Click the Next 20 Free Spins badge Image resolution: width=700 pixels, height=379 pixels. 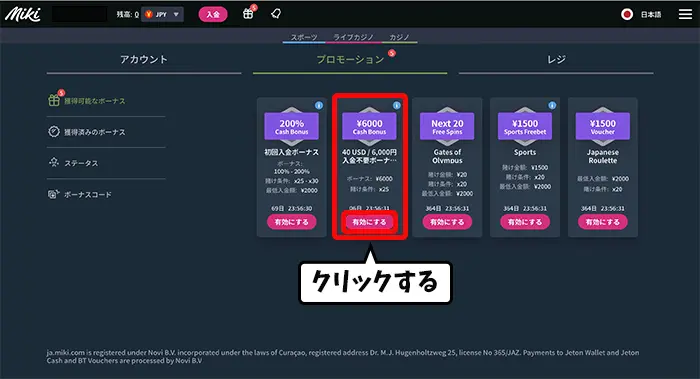tap(447, 126)
